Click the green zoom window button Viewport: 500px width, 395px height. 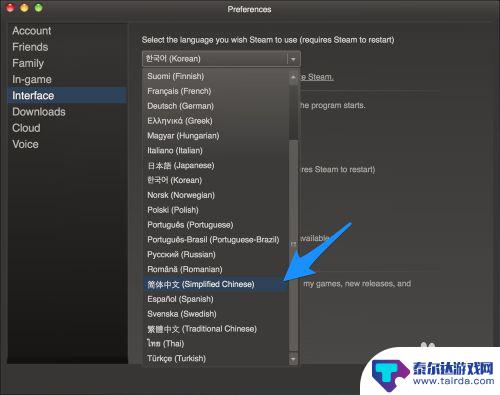tap(39, 8)
